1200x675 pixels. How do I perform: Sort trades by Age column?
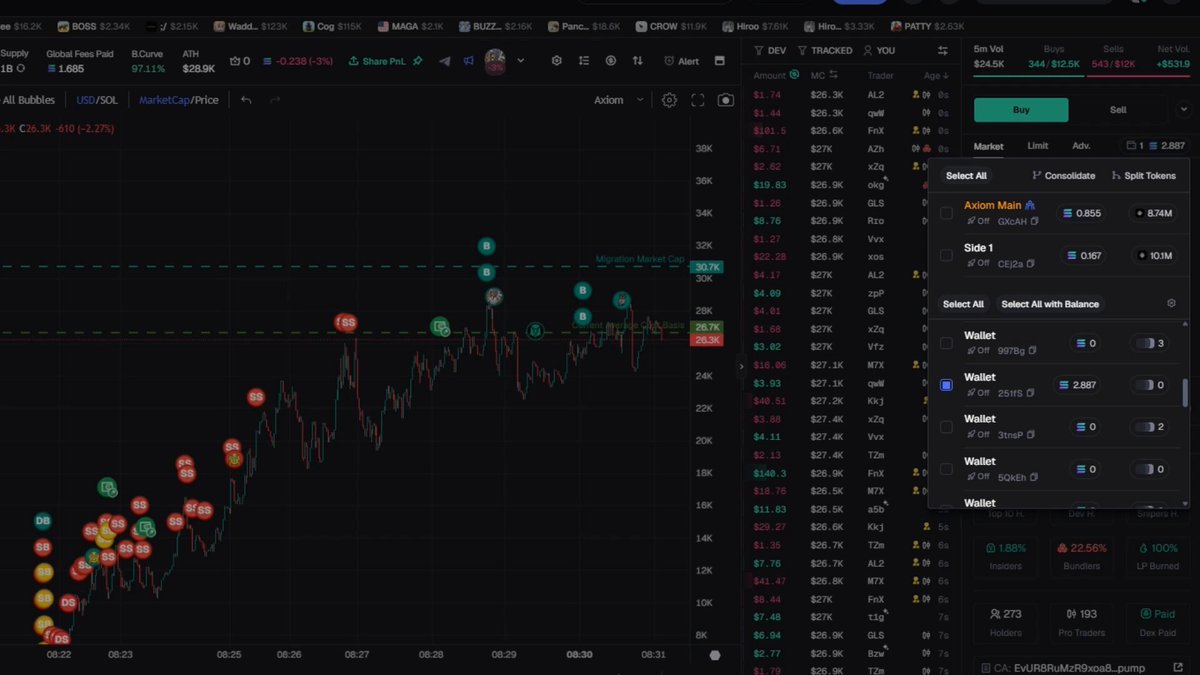click(x=935, y=75)
